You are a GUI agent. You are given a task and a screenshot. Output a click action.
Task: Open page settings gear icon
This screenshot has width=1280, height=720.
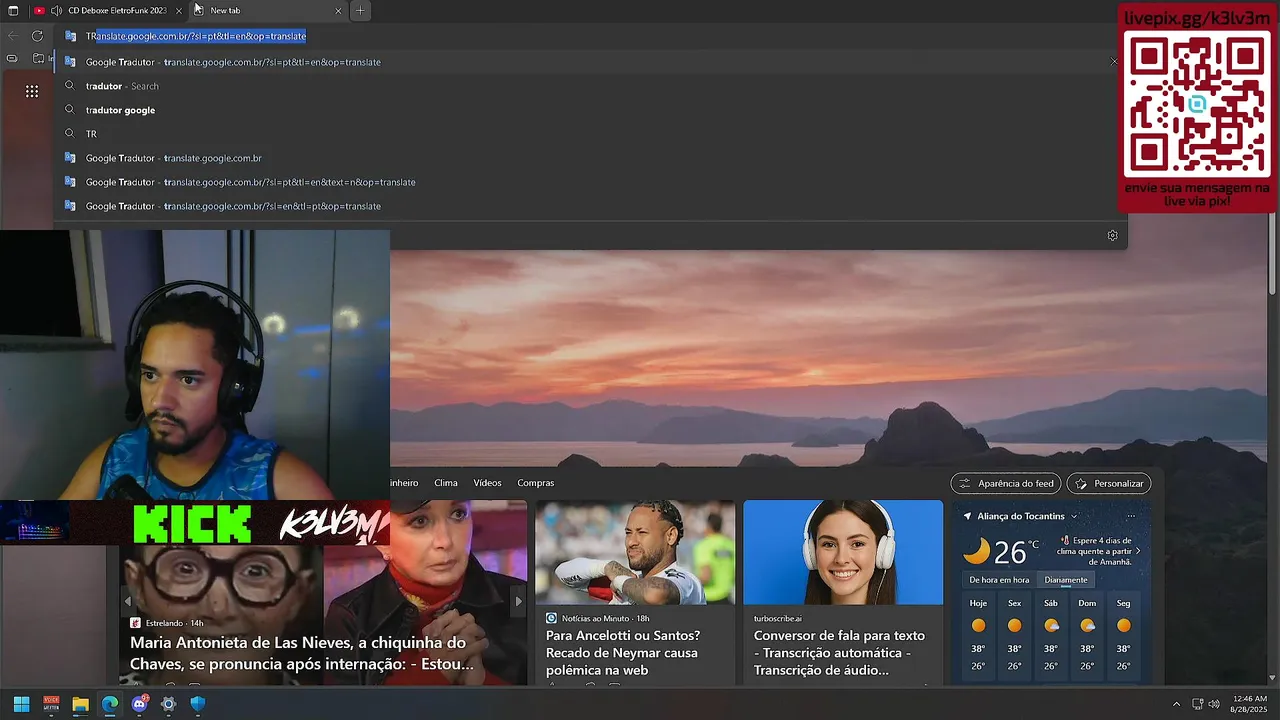coord(1112,236)
